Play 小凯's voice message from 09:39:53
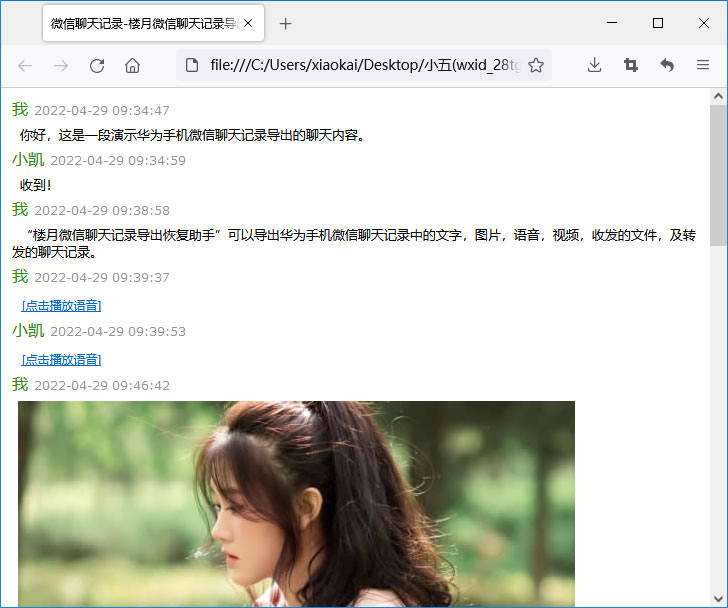Viewport: 728px width, 608px height. click(61, 360)
